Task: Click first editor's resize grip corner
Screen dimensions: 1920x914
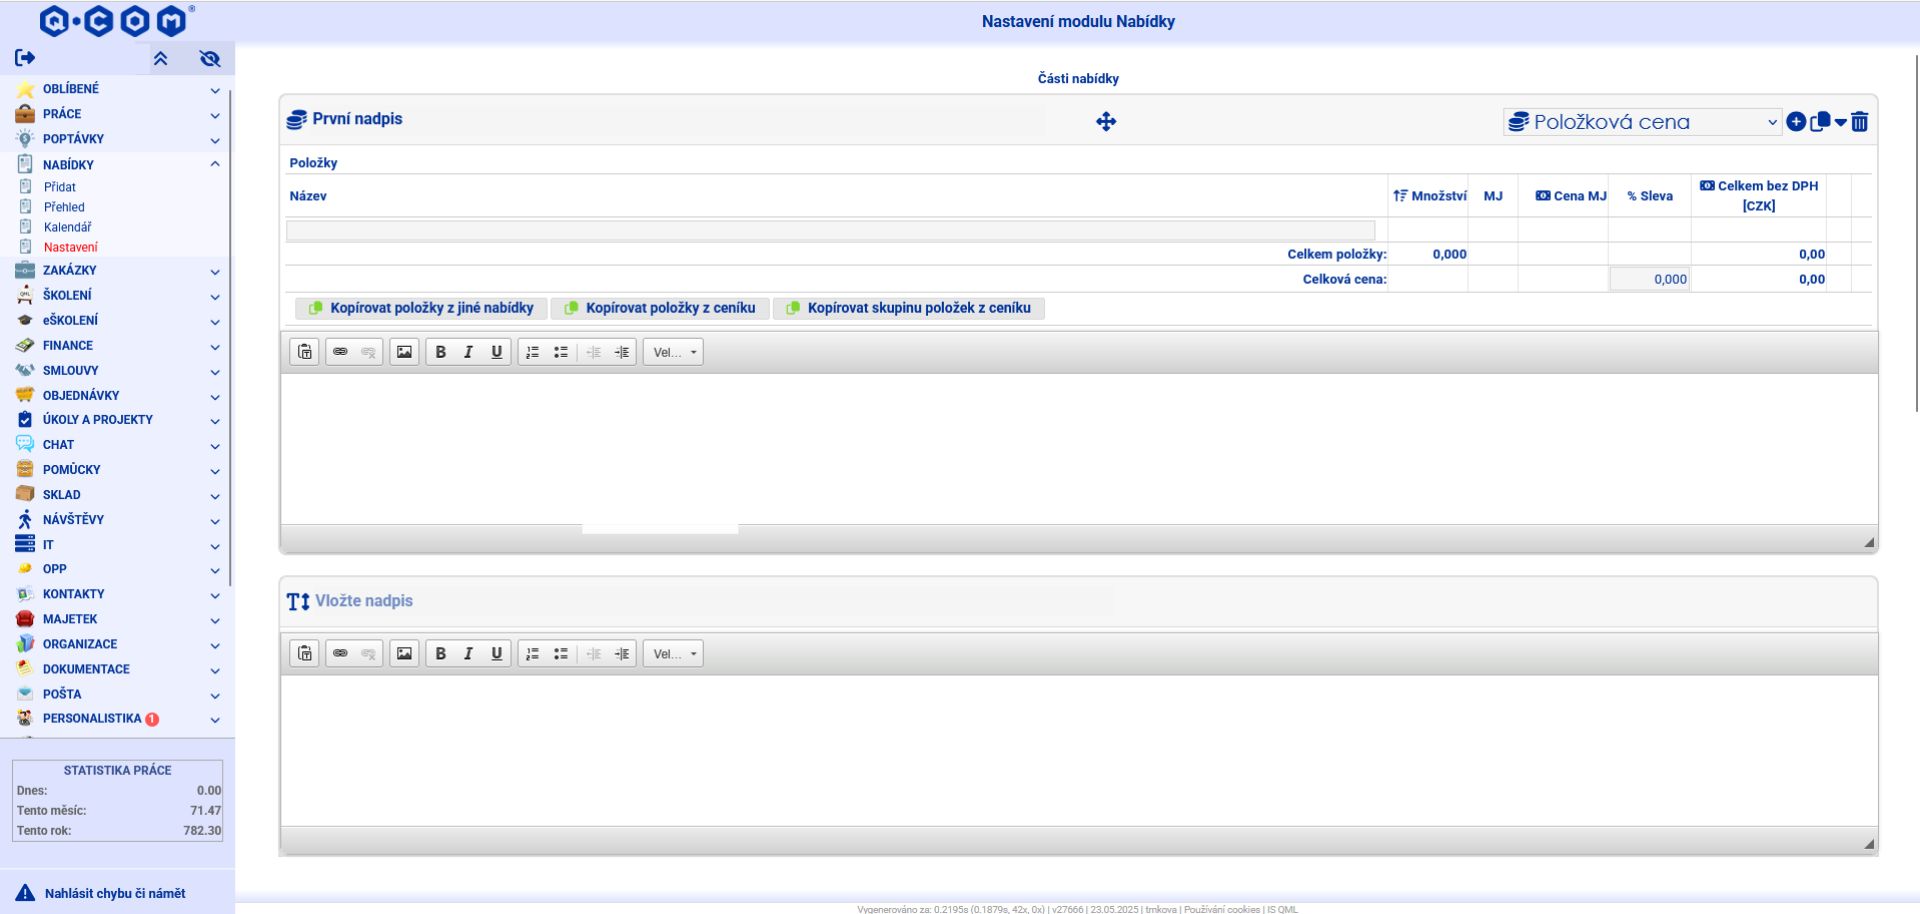Action: pos(1869,542)
